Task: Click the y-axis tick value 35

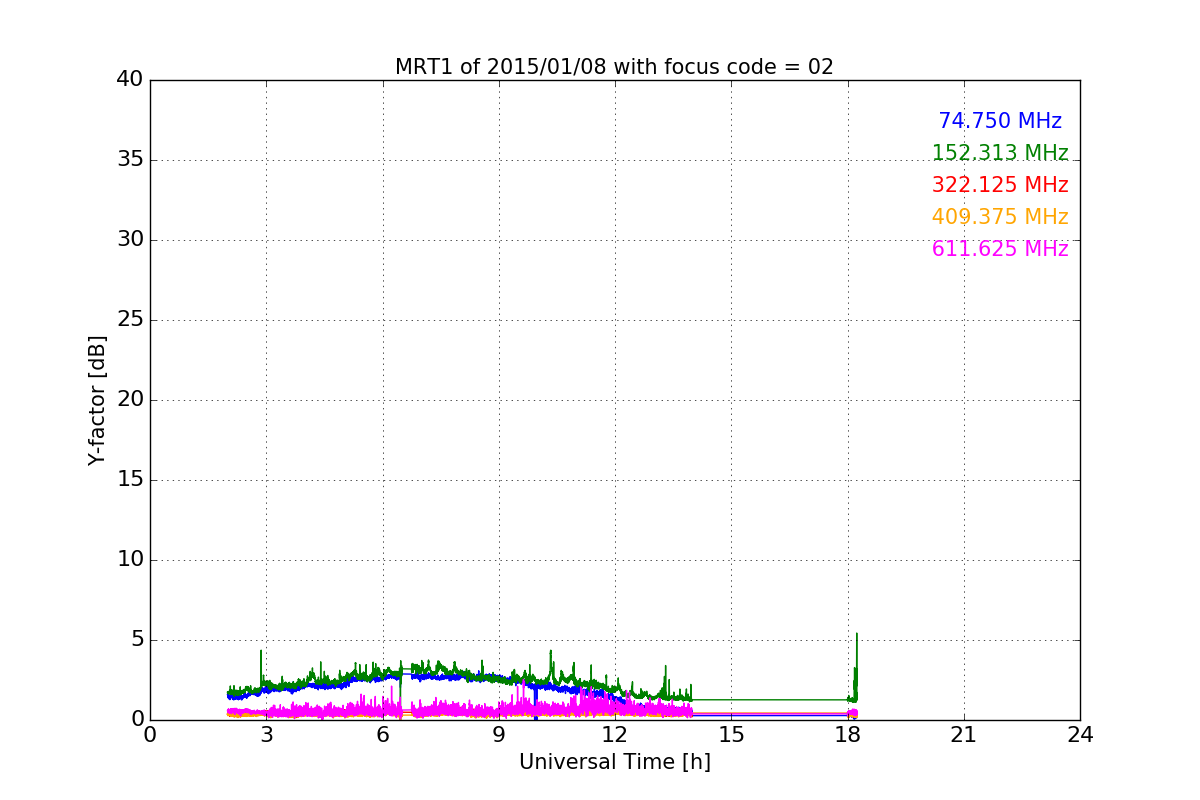Action: pyautogui.click(x=129, y=160)
